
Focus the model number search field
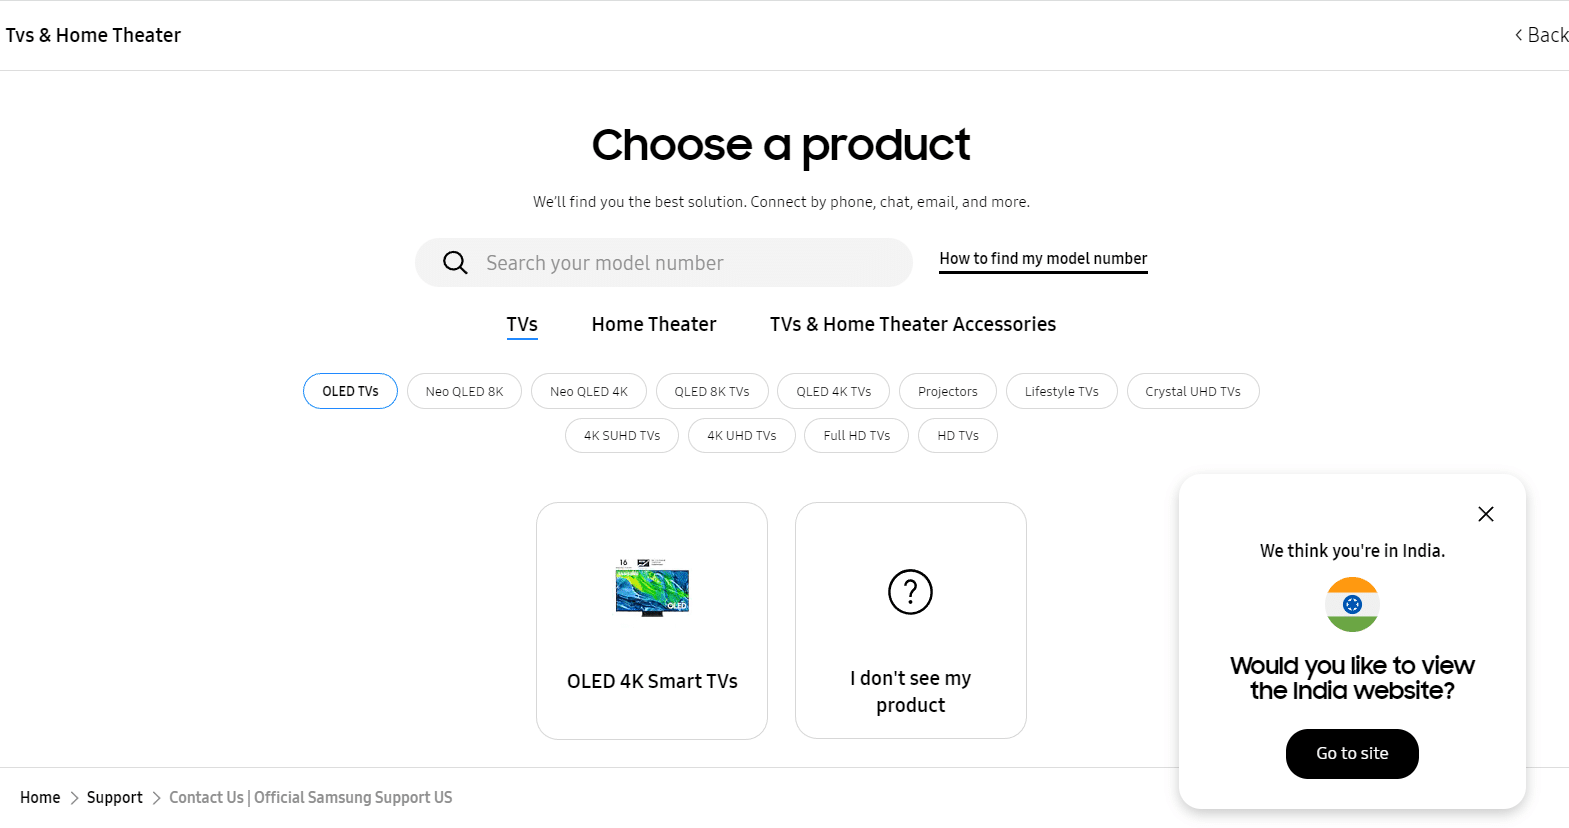(664, 263)
